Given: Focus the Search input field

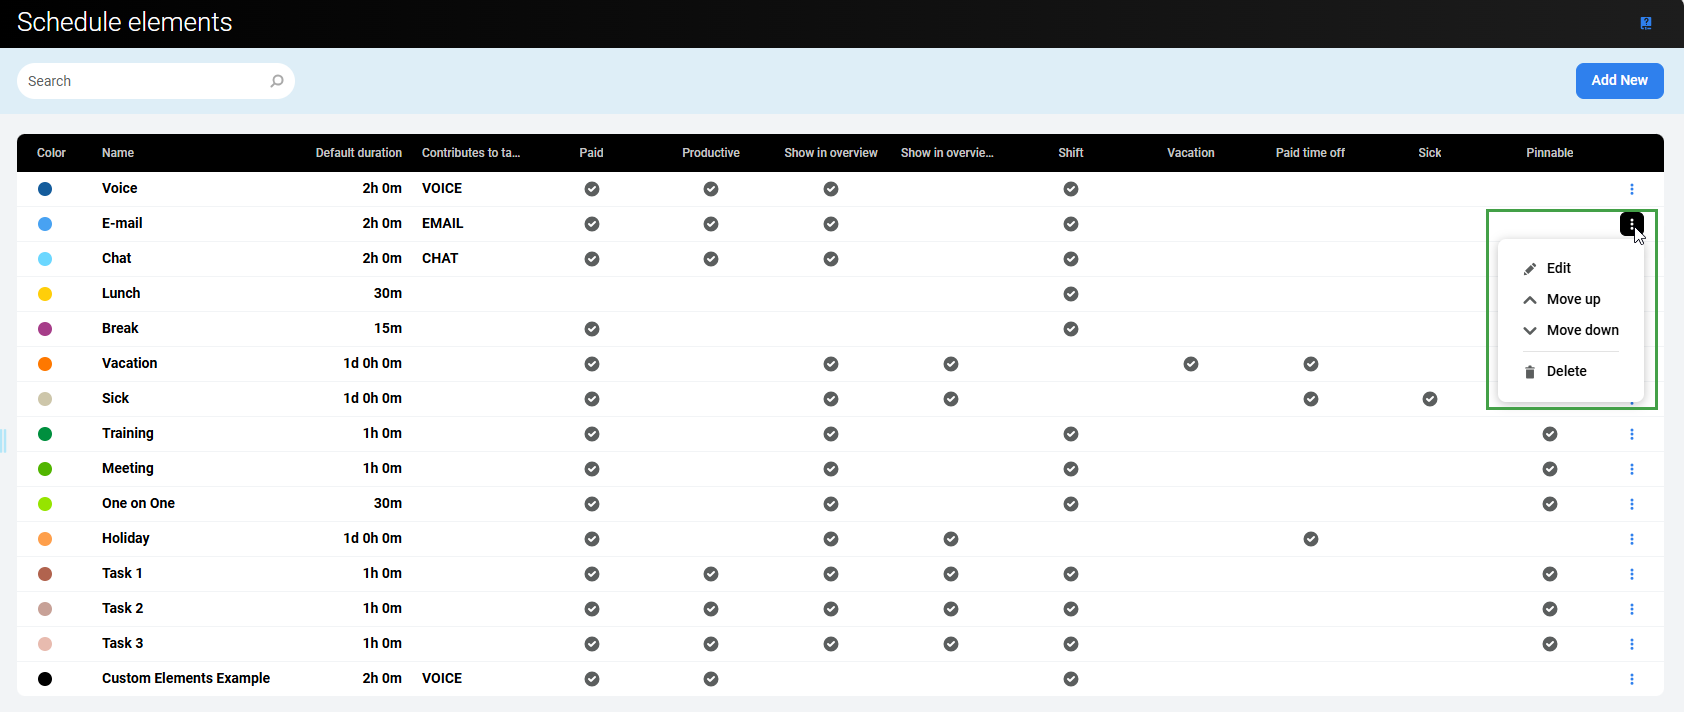Looking at the screenshot, I should (145, 81).
